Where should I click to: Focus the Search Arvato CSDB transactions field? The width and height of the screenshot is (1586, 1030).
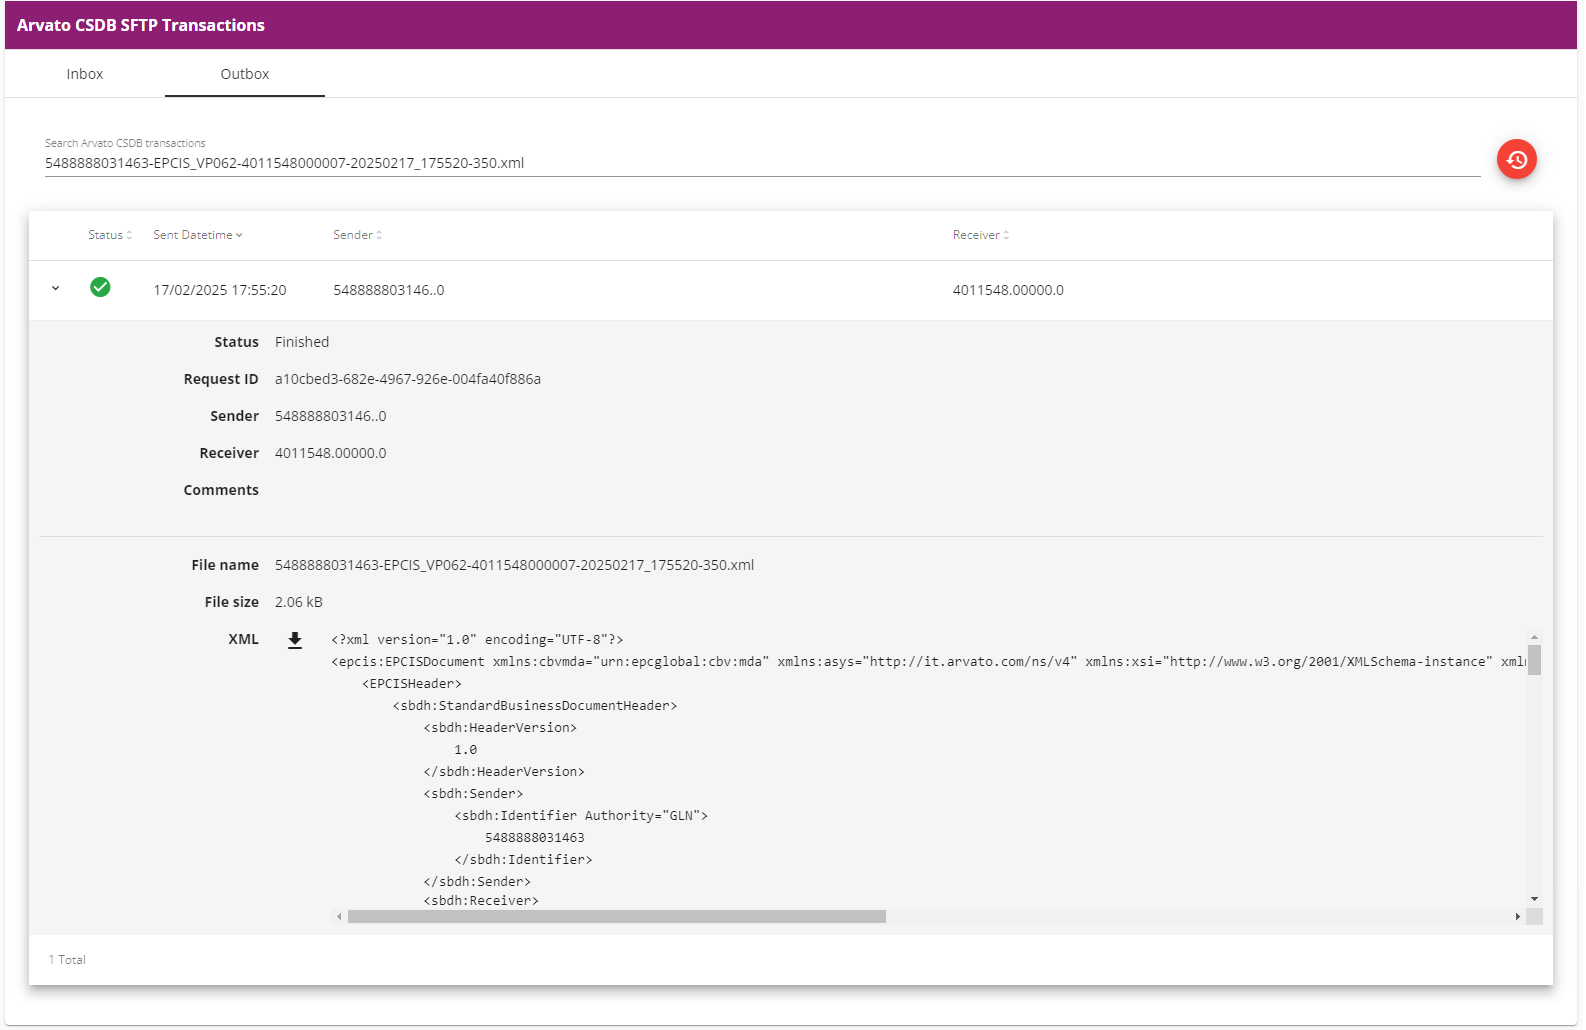click(x=762, y=163)
